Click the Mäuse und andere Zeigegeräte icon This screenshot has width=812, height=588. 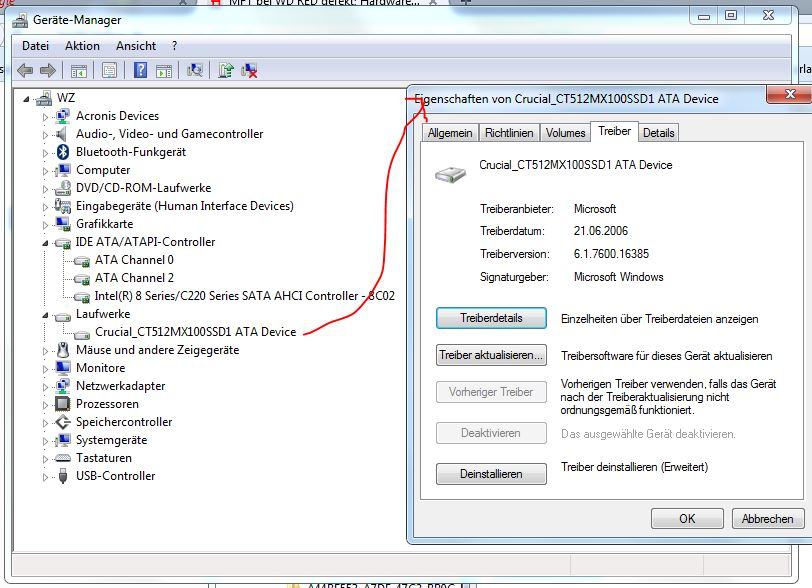[63, 350]
